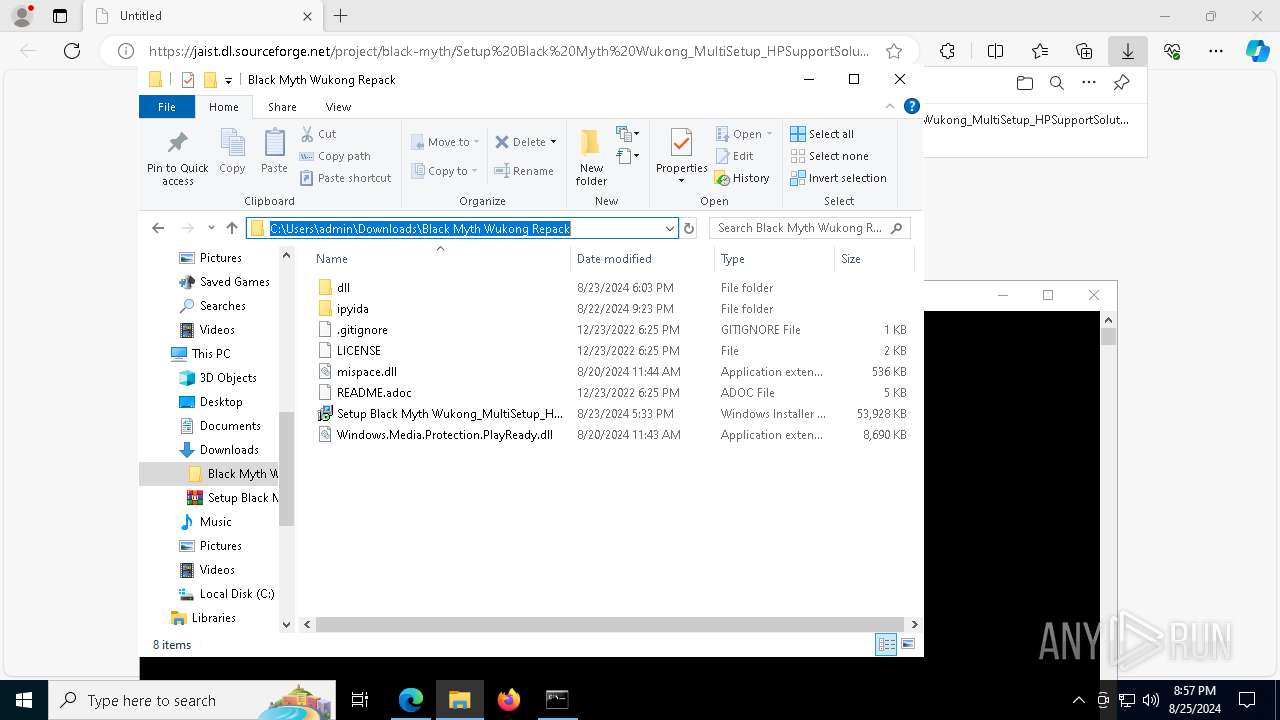Click the History button in Open group
This screenshot has height=720, width=1280.
click(742, 178)
